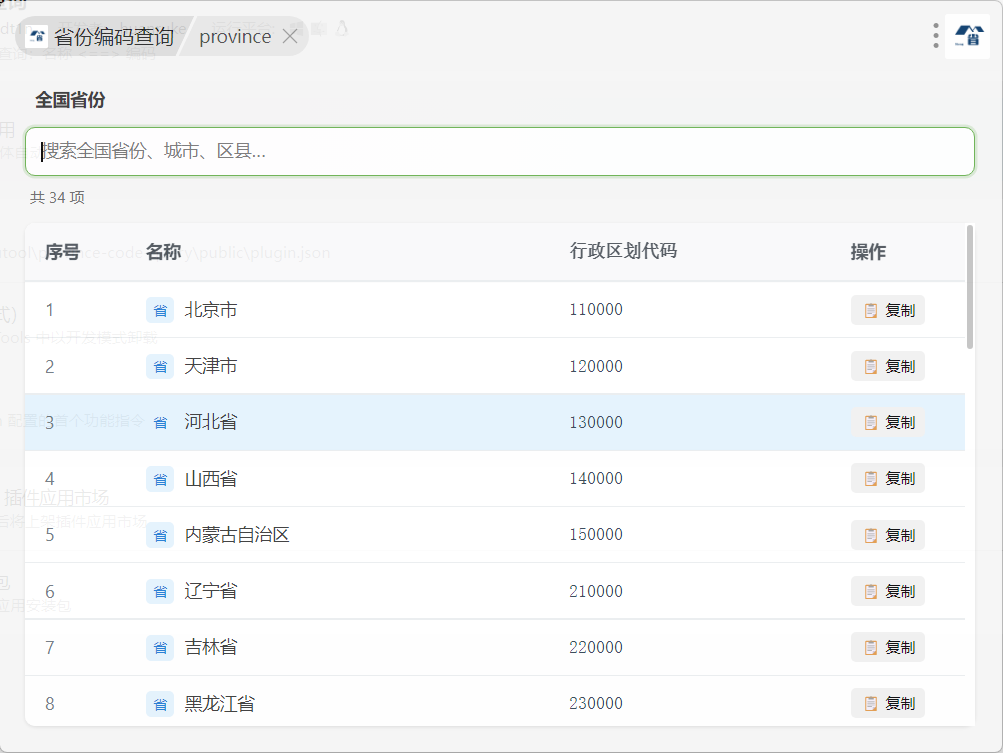This screenshot has width=1003, height=753.
Task: Close the province tag with X
Action: point(290,37)
